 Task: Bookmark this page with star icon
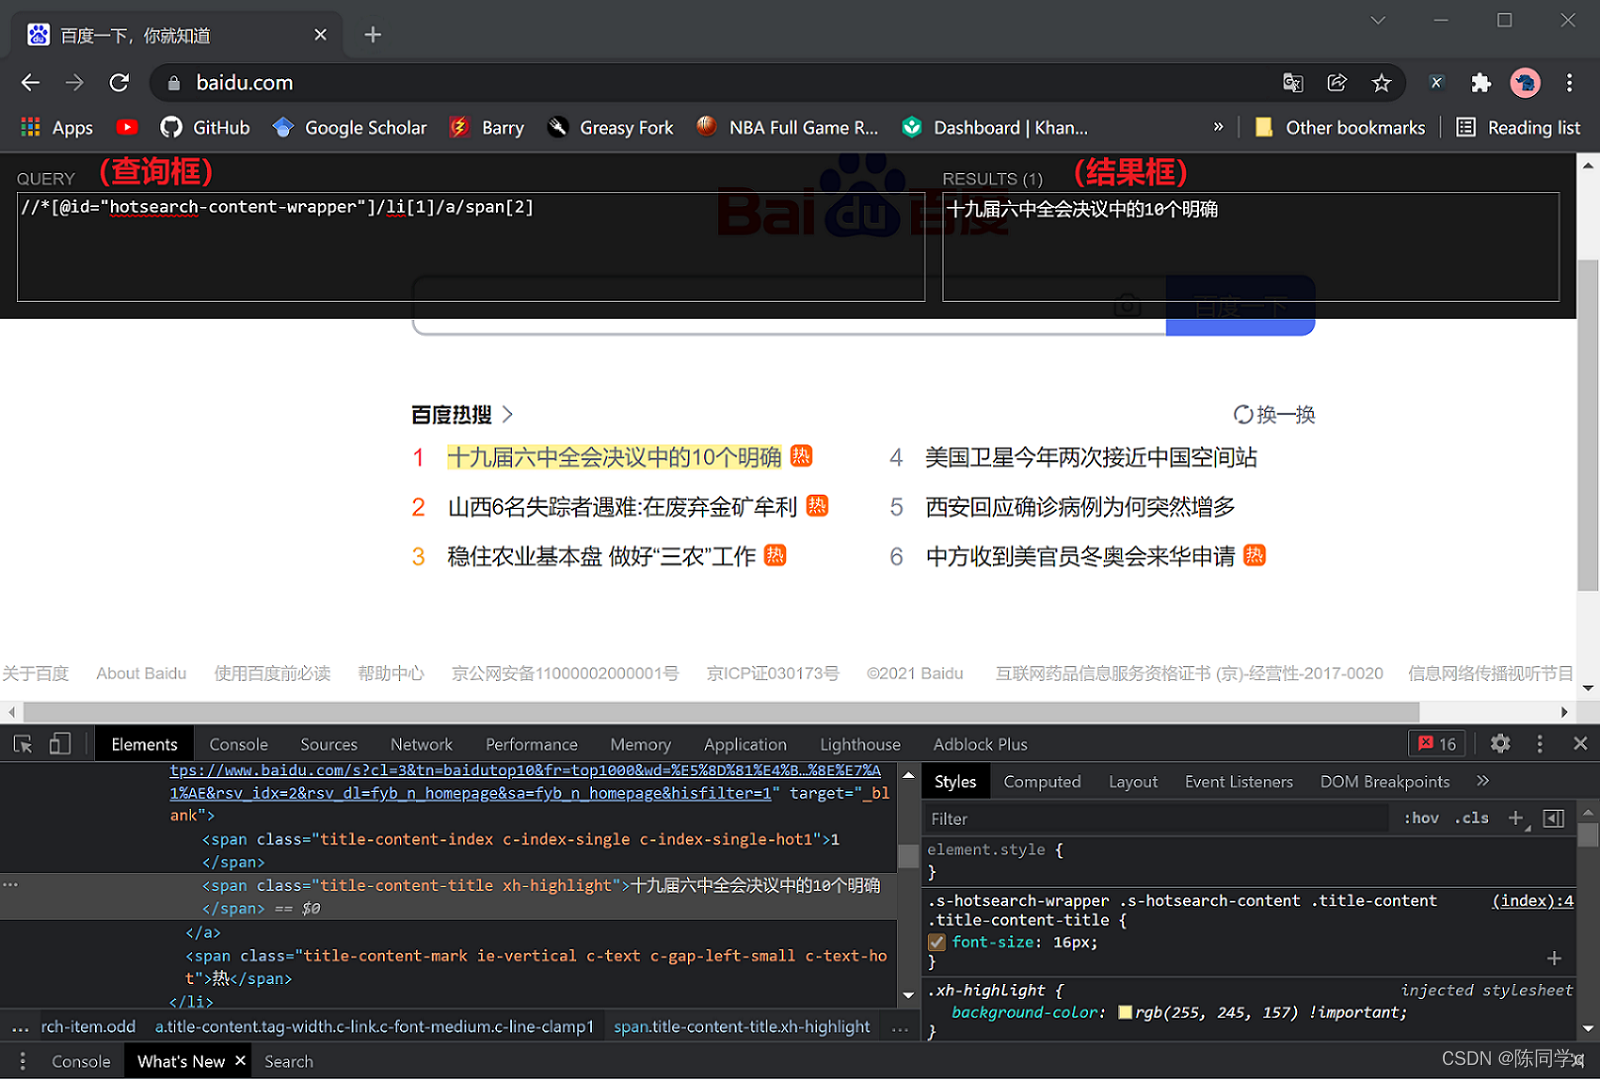click(1381, 83)
